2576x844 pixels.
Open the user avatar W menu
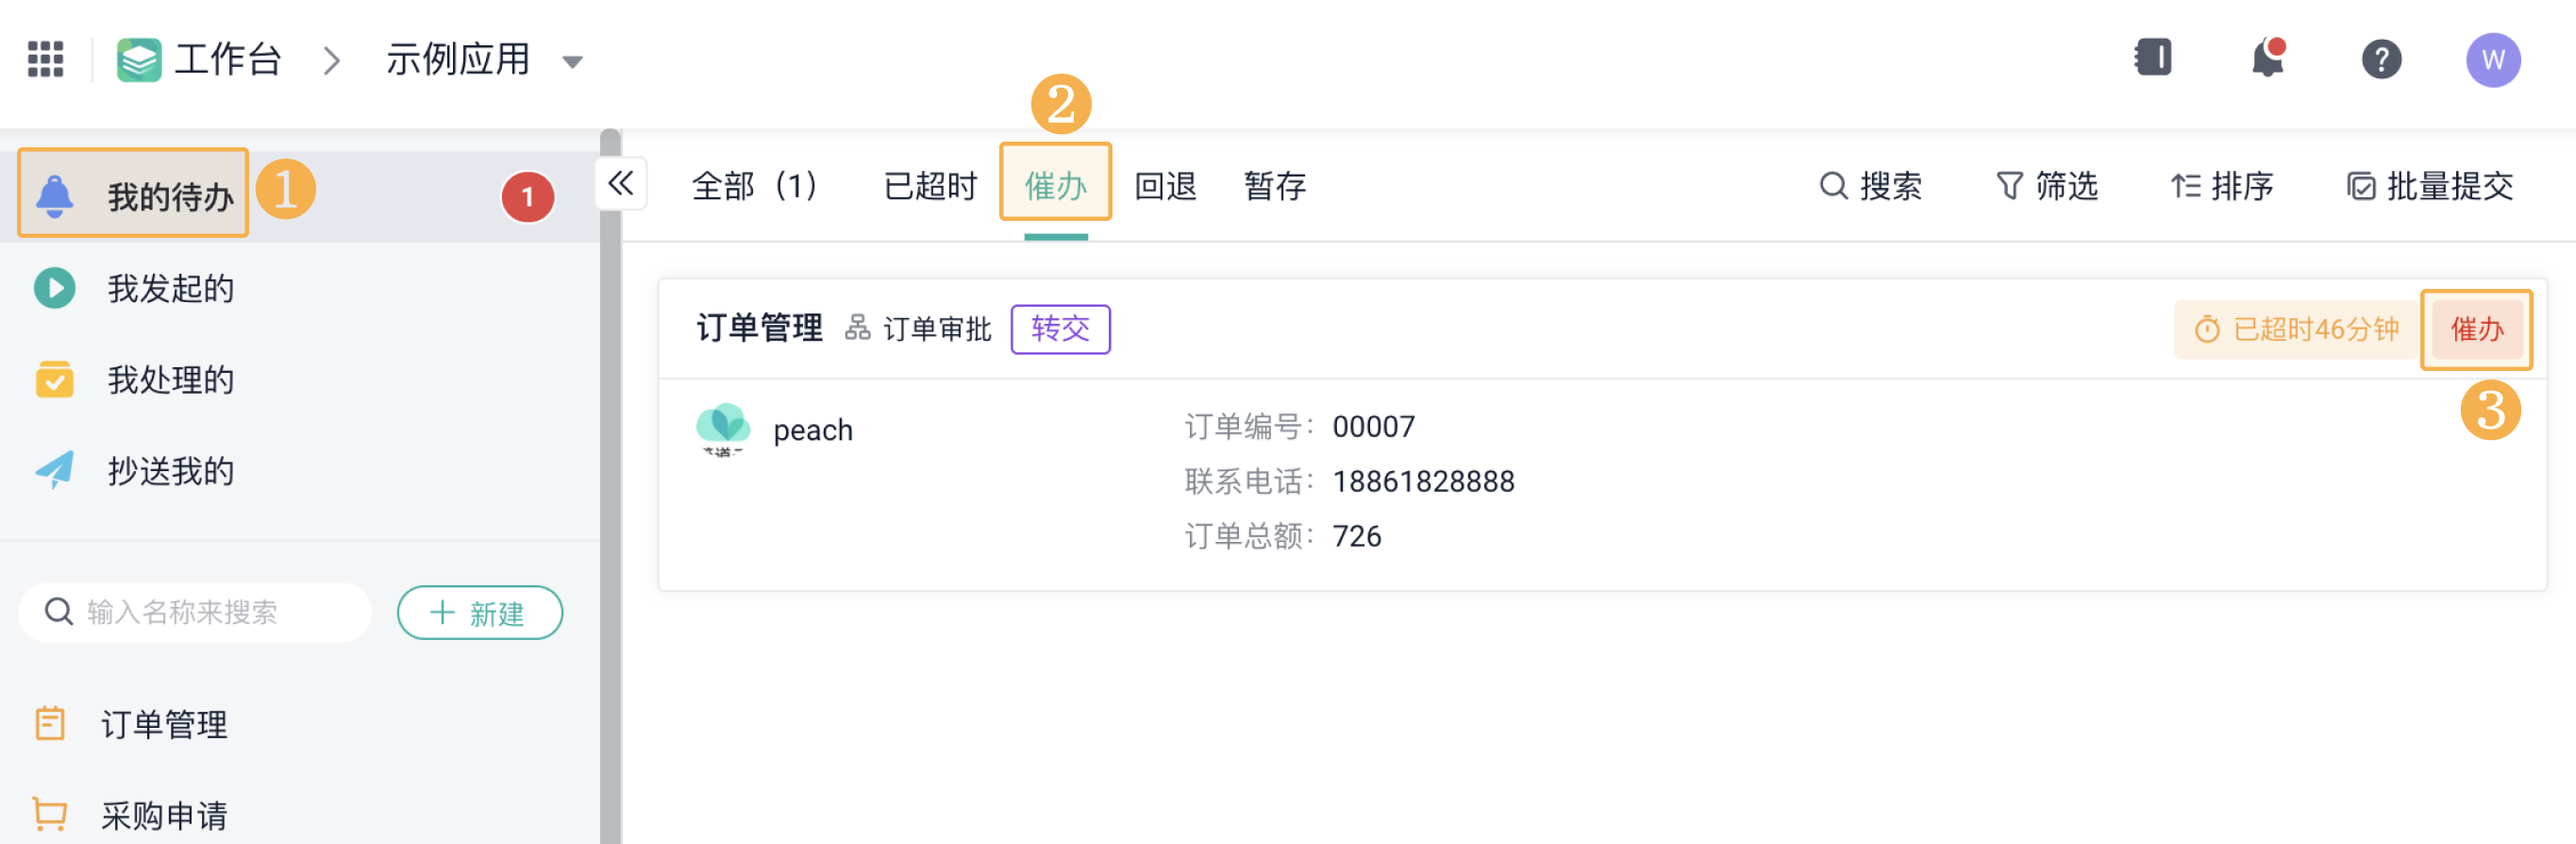(x=2492, y=60)
